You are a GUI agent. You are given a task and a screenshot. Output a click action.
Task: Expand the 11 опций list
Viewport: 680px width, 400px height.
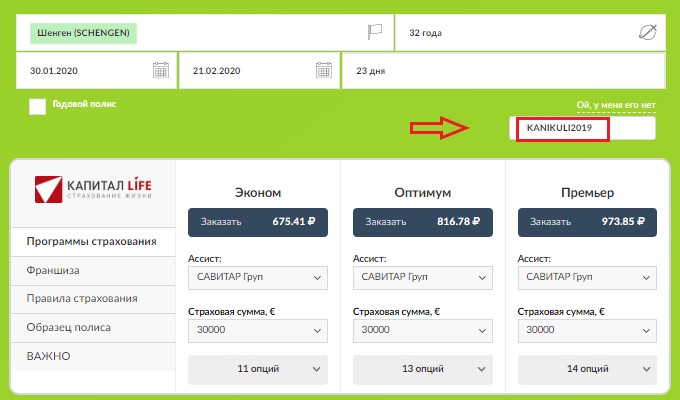(258, 370)
